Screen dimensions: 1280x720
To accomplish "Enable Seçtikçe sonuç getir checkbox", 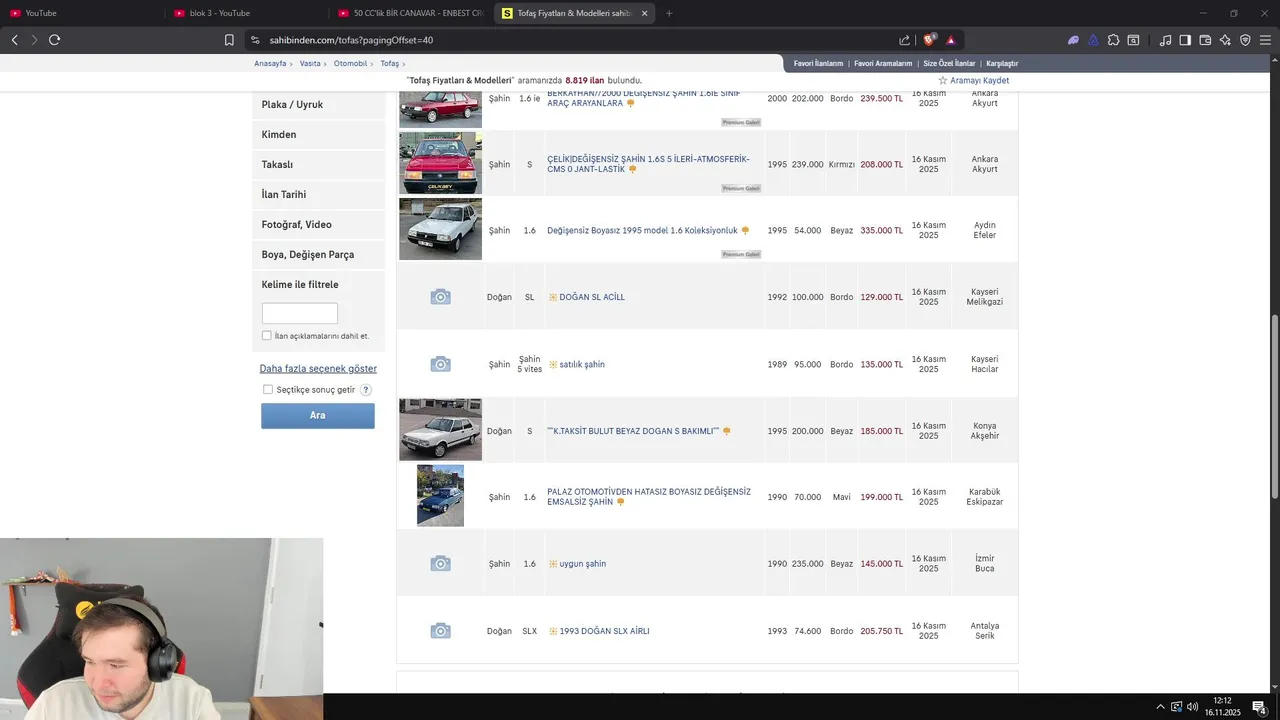I will coord(268,390).
